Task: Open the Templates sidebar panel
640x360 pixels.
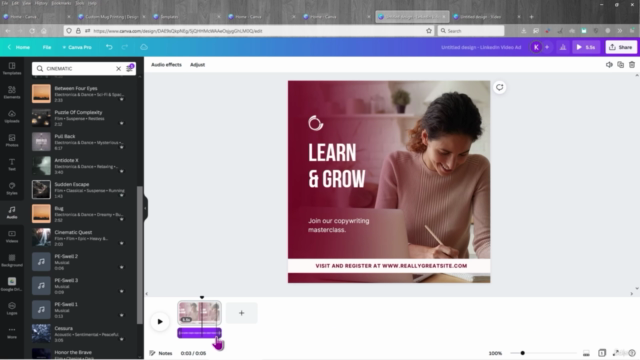Action: pos(12,68)
